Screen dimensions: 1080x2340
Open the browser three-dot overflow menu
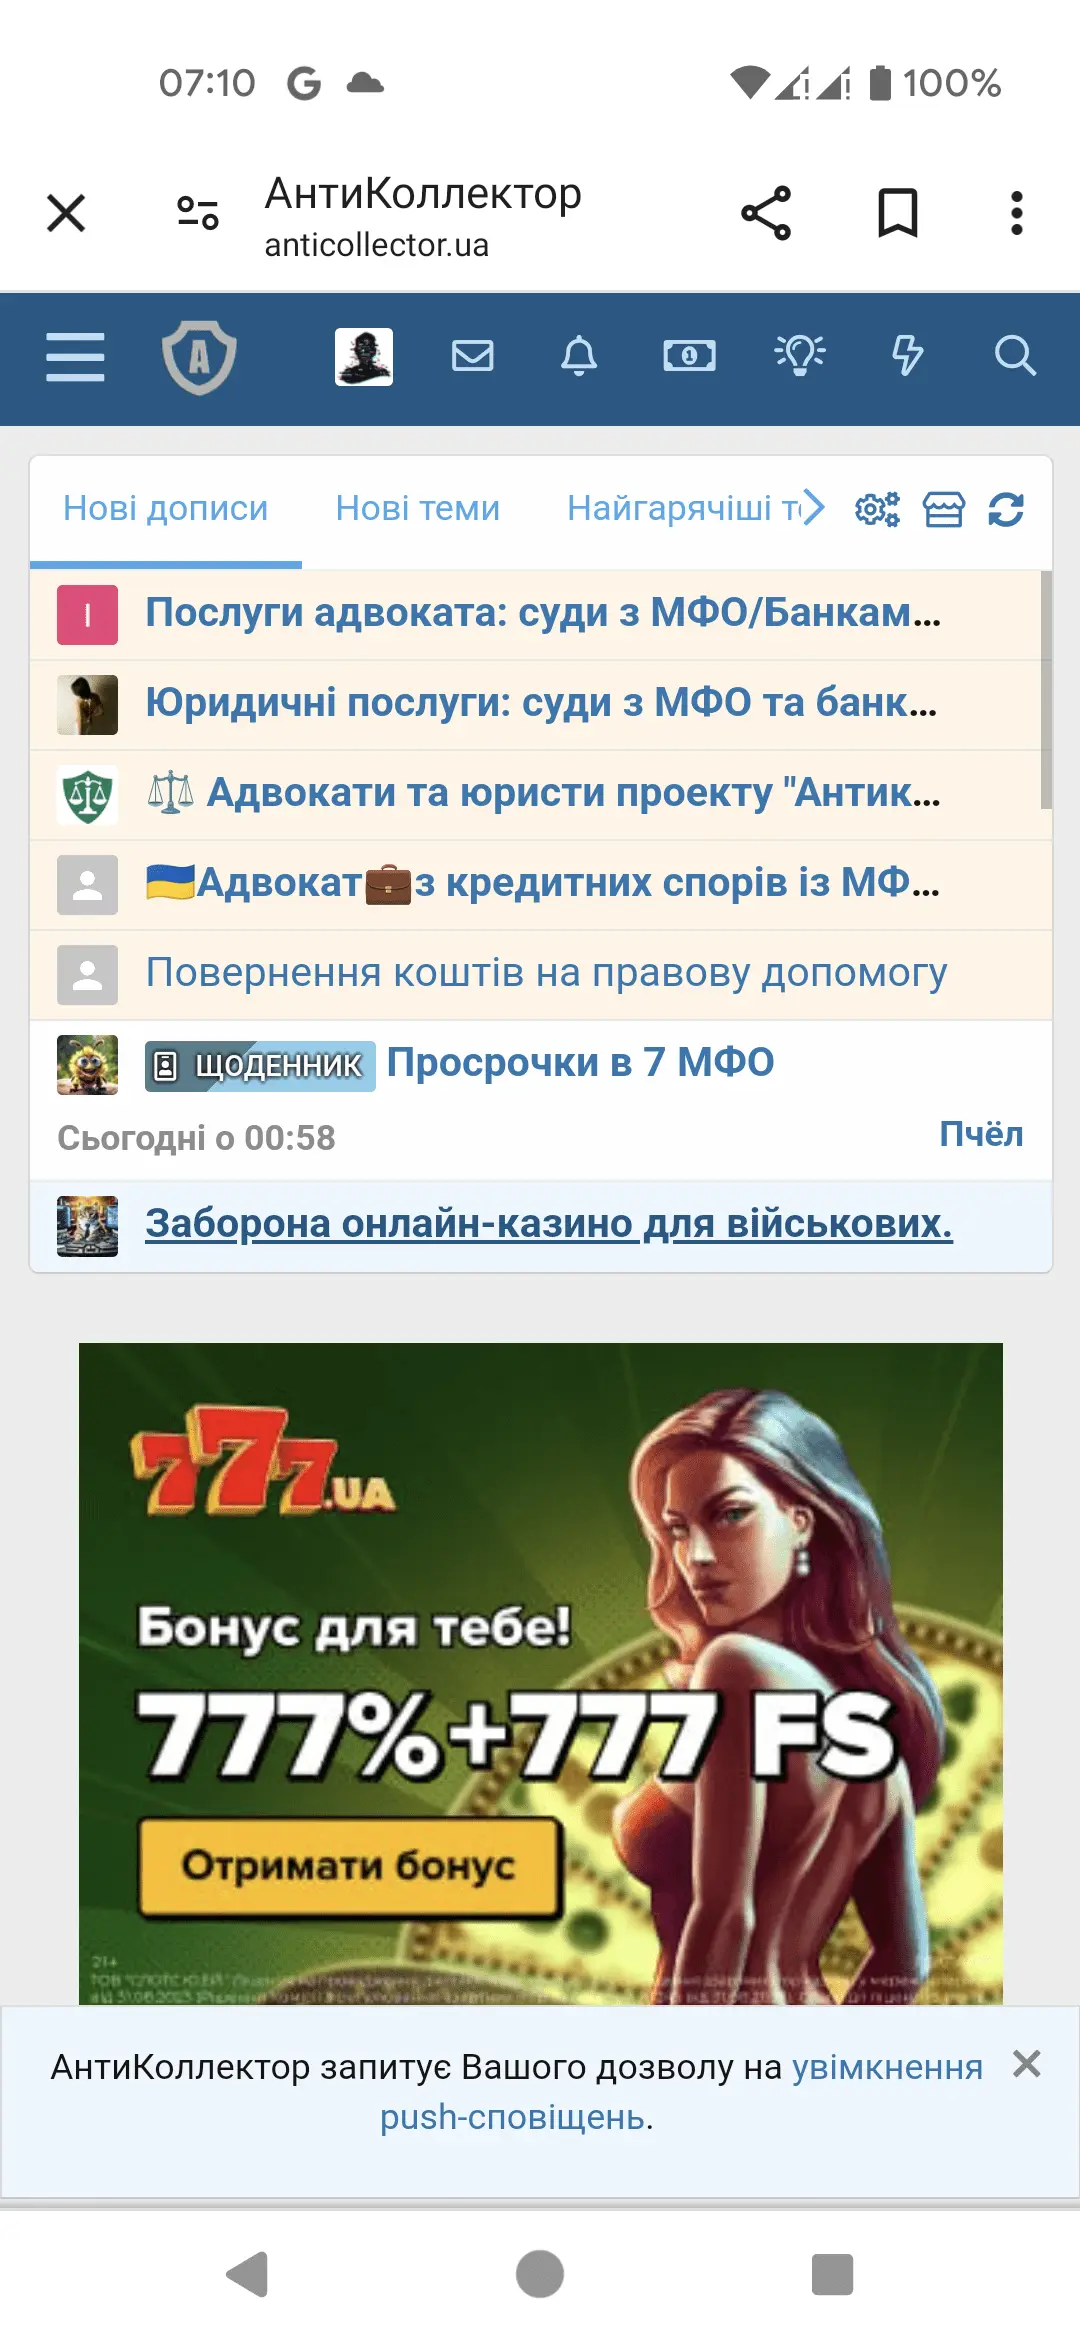[1017, 213]
